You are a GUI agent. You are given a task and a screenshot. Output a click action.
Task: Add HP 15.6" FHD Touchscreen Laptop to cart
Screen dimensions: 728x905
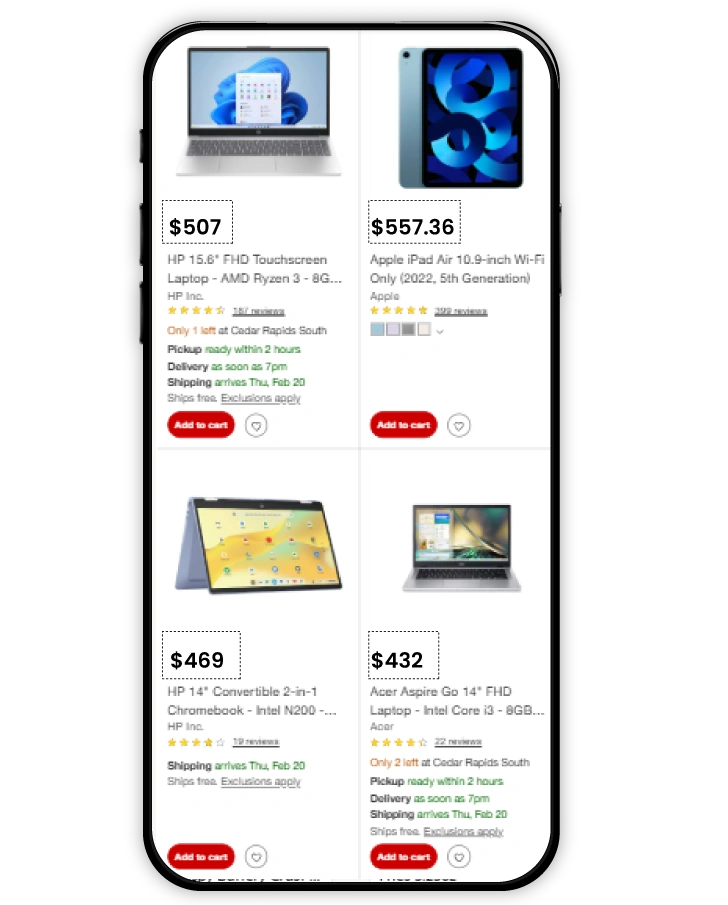pyautogui.click(x=201, y=425)
